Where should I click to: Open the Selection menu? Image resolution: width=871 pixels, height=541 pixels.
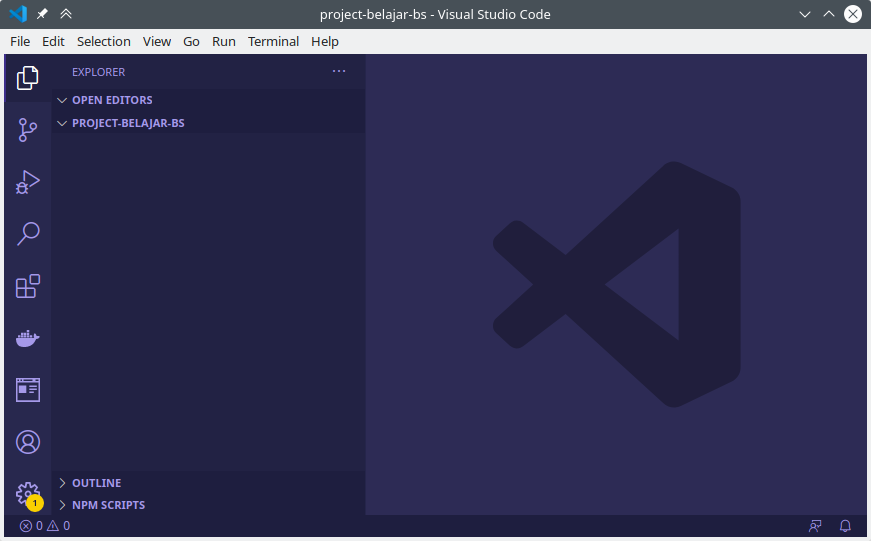[x=104, y=42]
